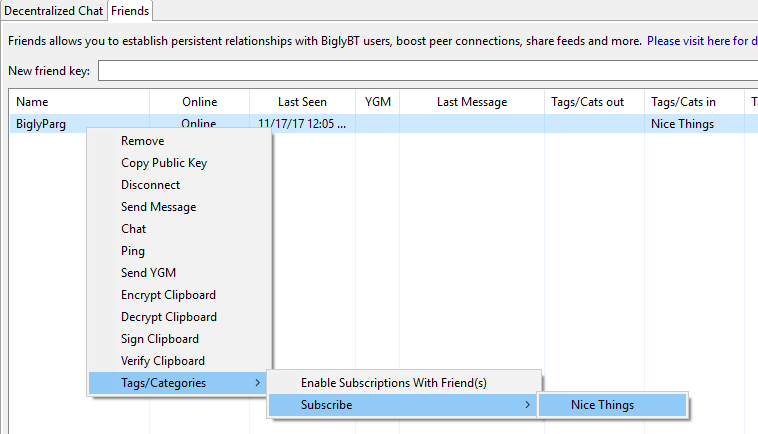Image resolution: width=758 pixels, height=434 pixels.
Task: Select the BiglyParg friend row name
Action: click(x=41, y=124)
